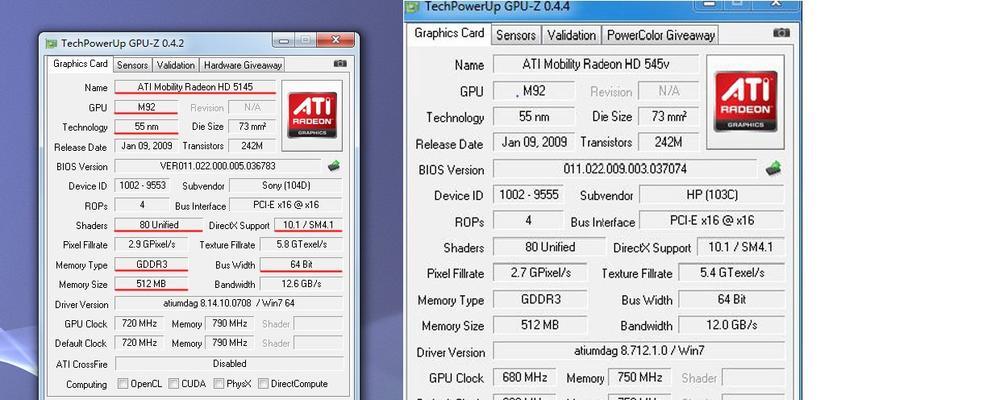Screen dimensions: 1008x400
Task: Click the 5.4 GTexel/s texture fillrate value
Action: click(x=732, y=273)
